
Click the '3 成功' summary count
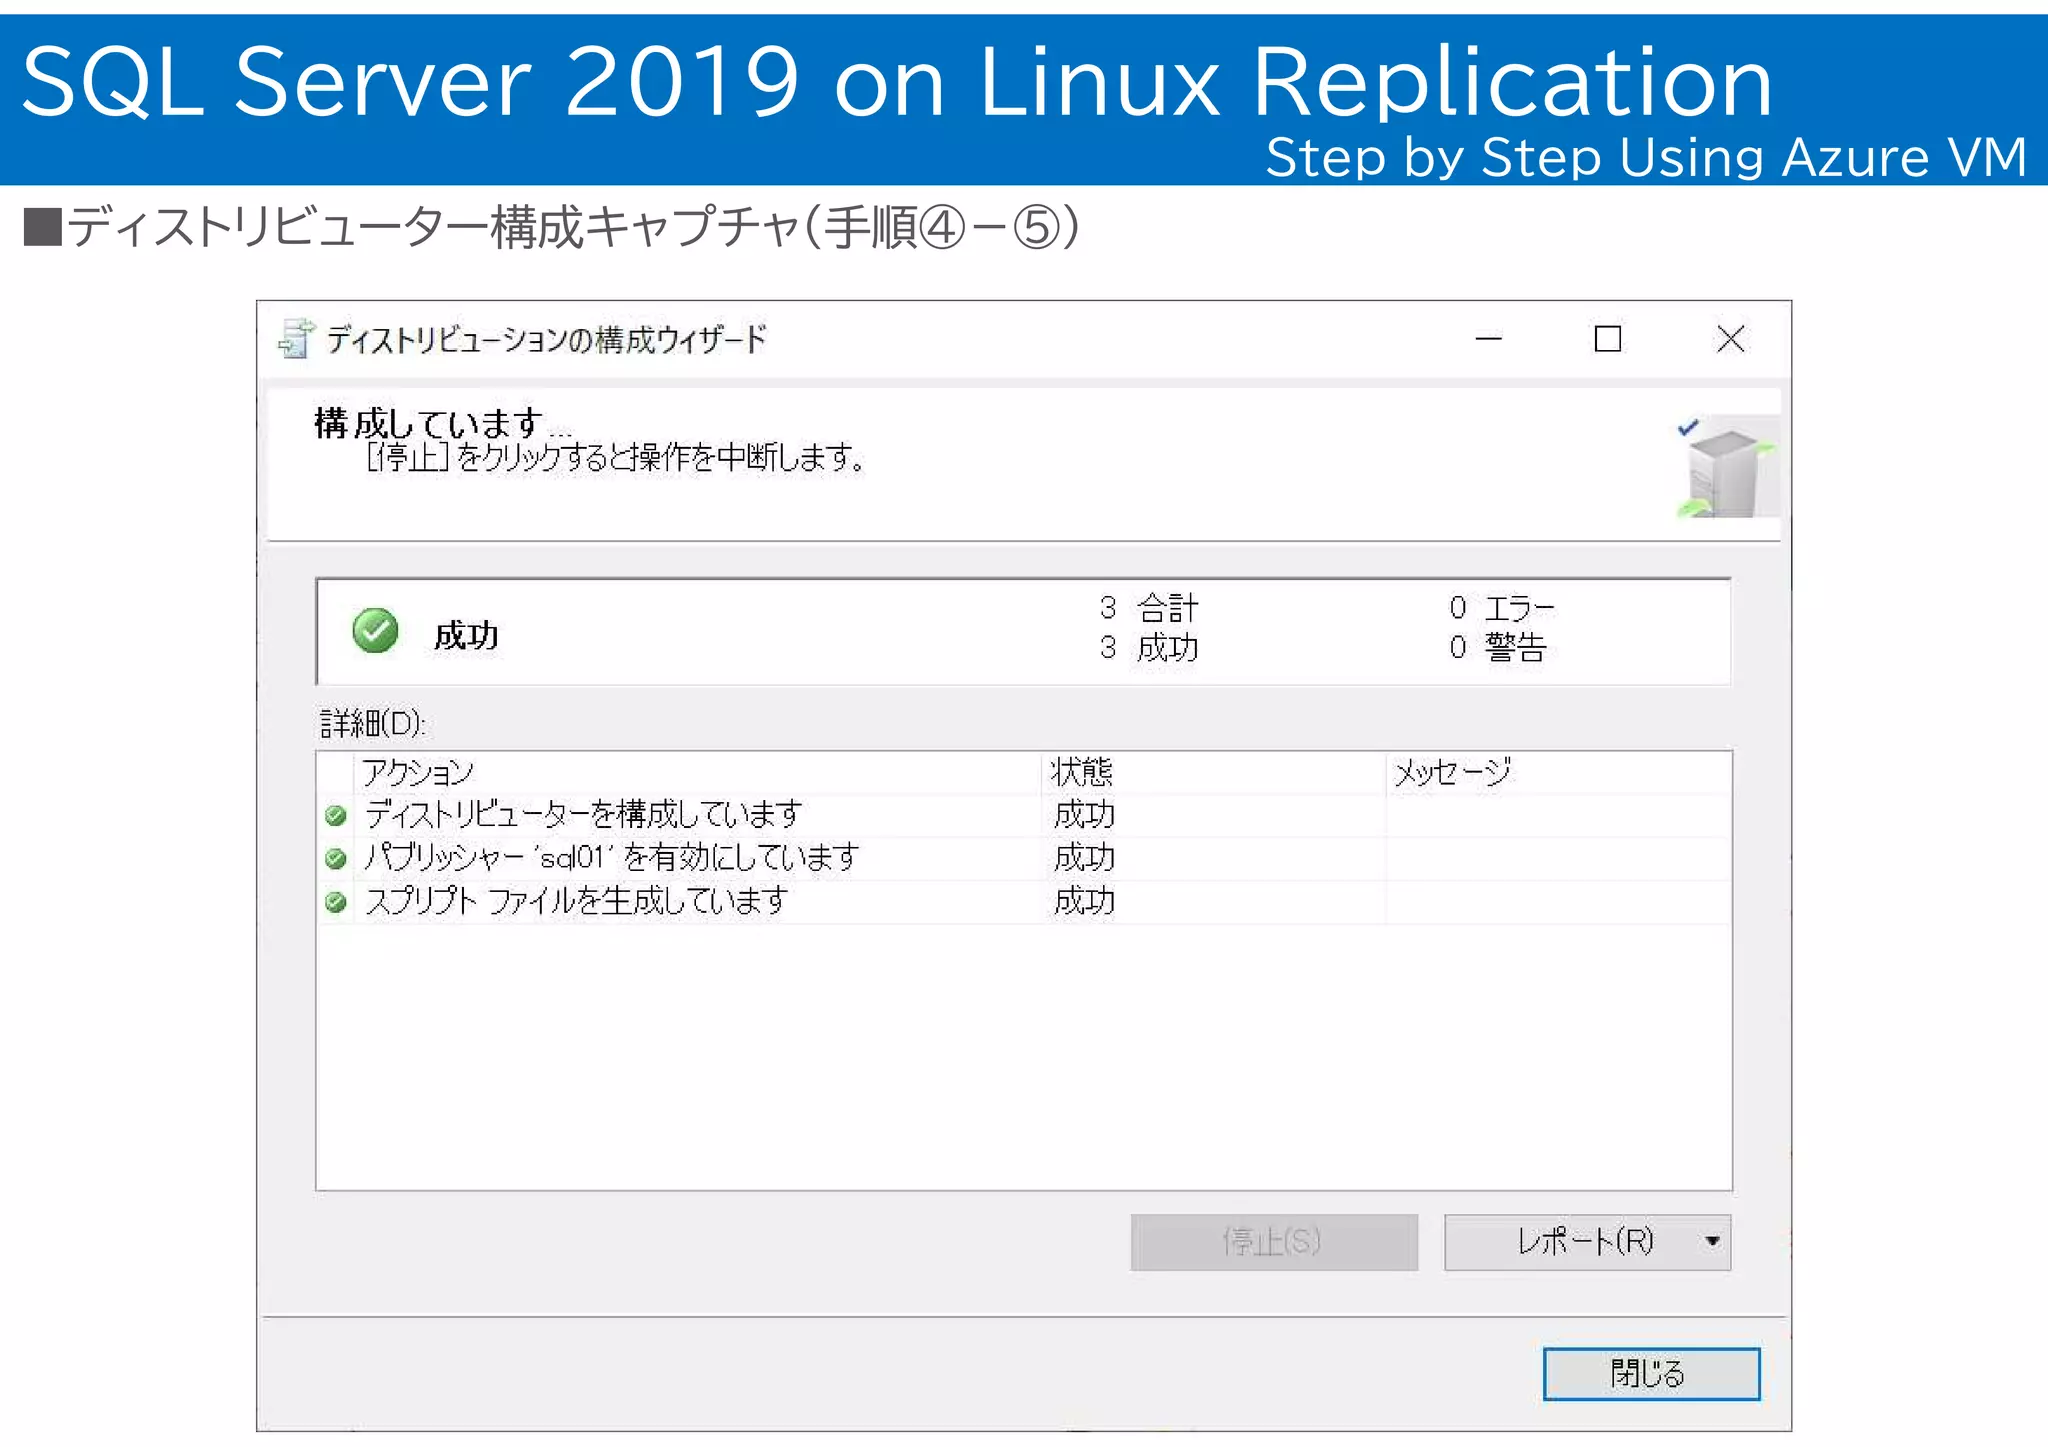click(x=1148, y=648)
